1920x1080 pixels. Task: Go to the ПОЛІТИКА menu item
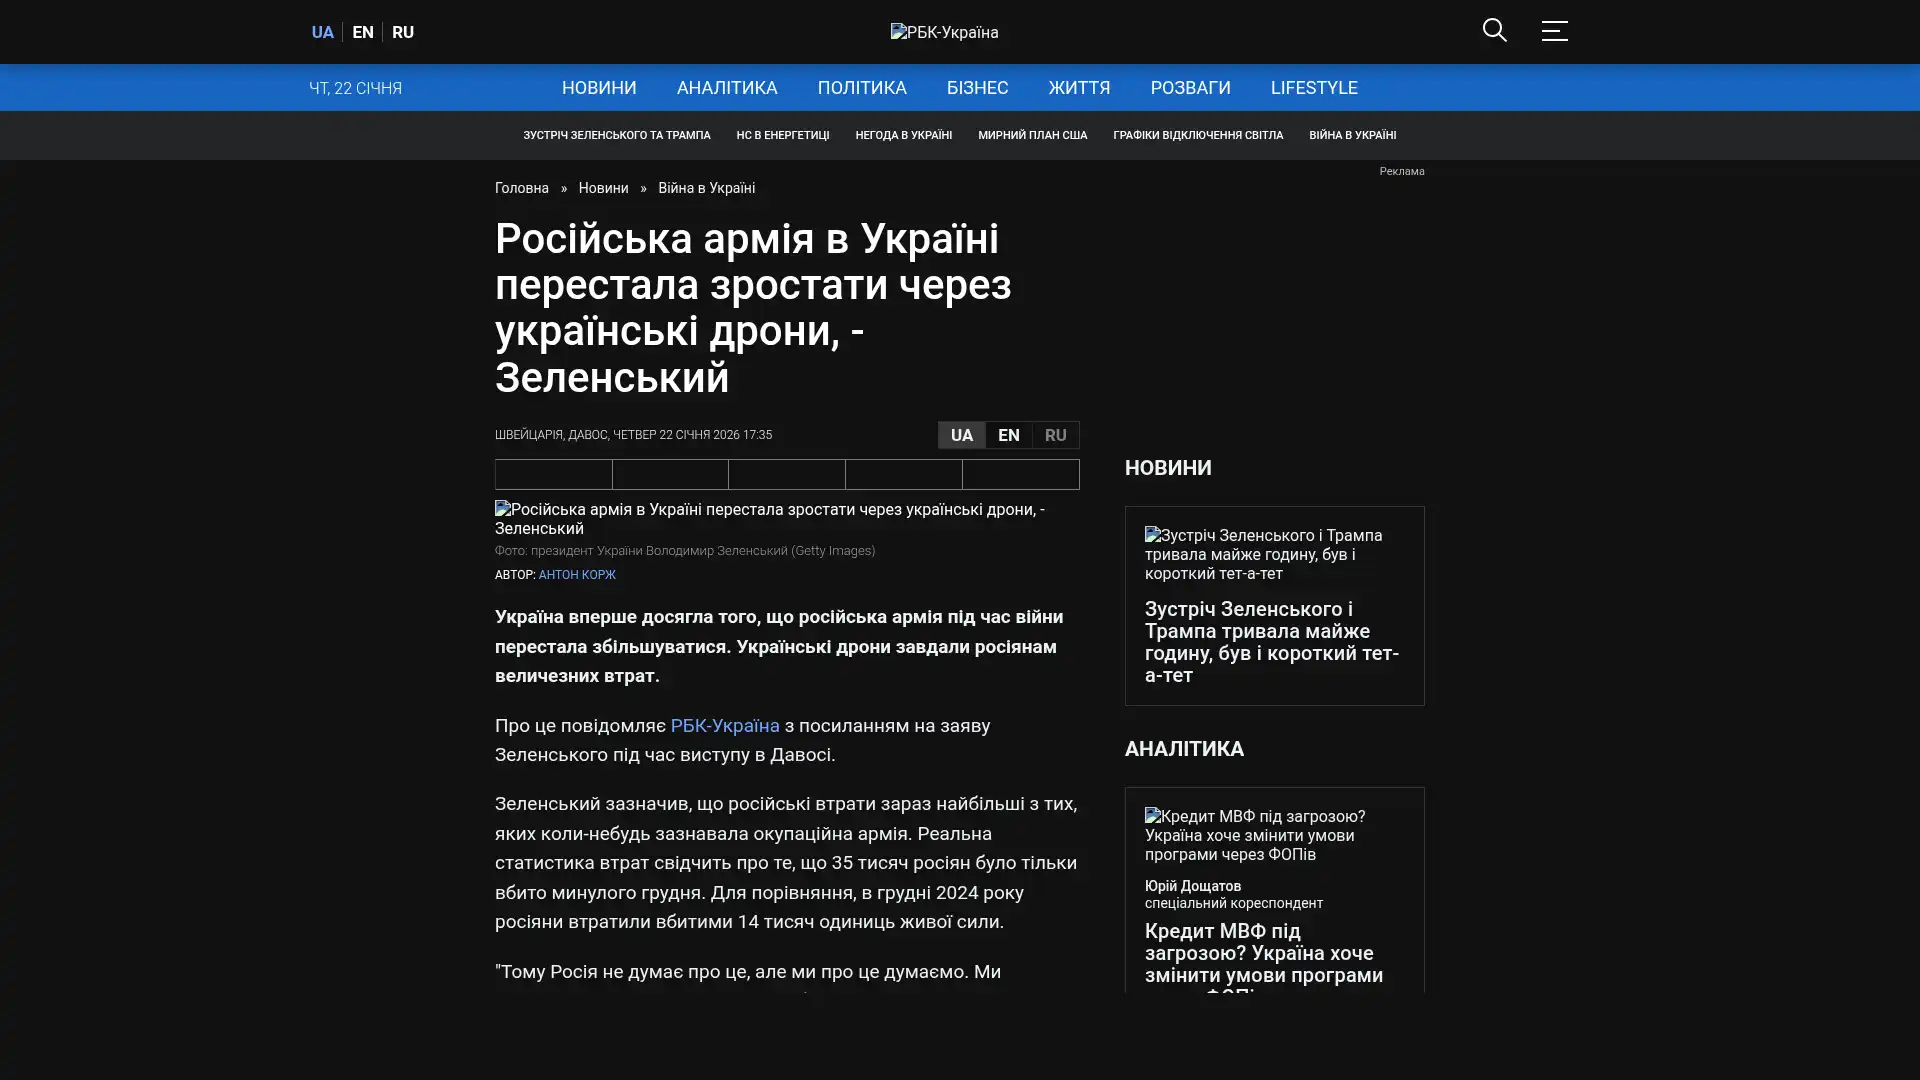(862, 88)
